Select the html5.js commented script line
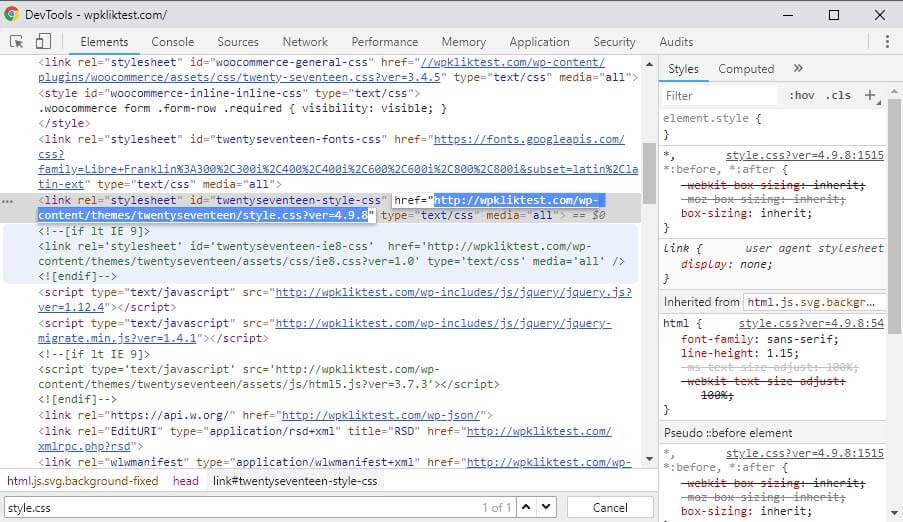 pyautogui.click(x=269, y=377)
